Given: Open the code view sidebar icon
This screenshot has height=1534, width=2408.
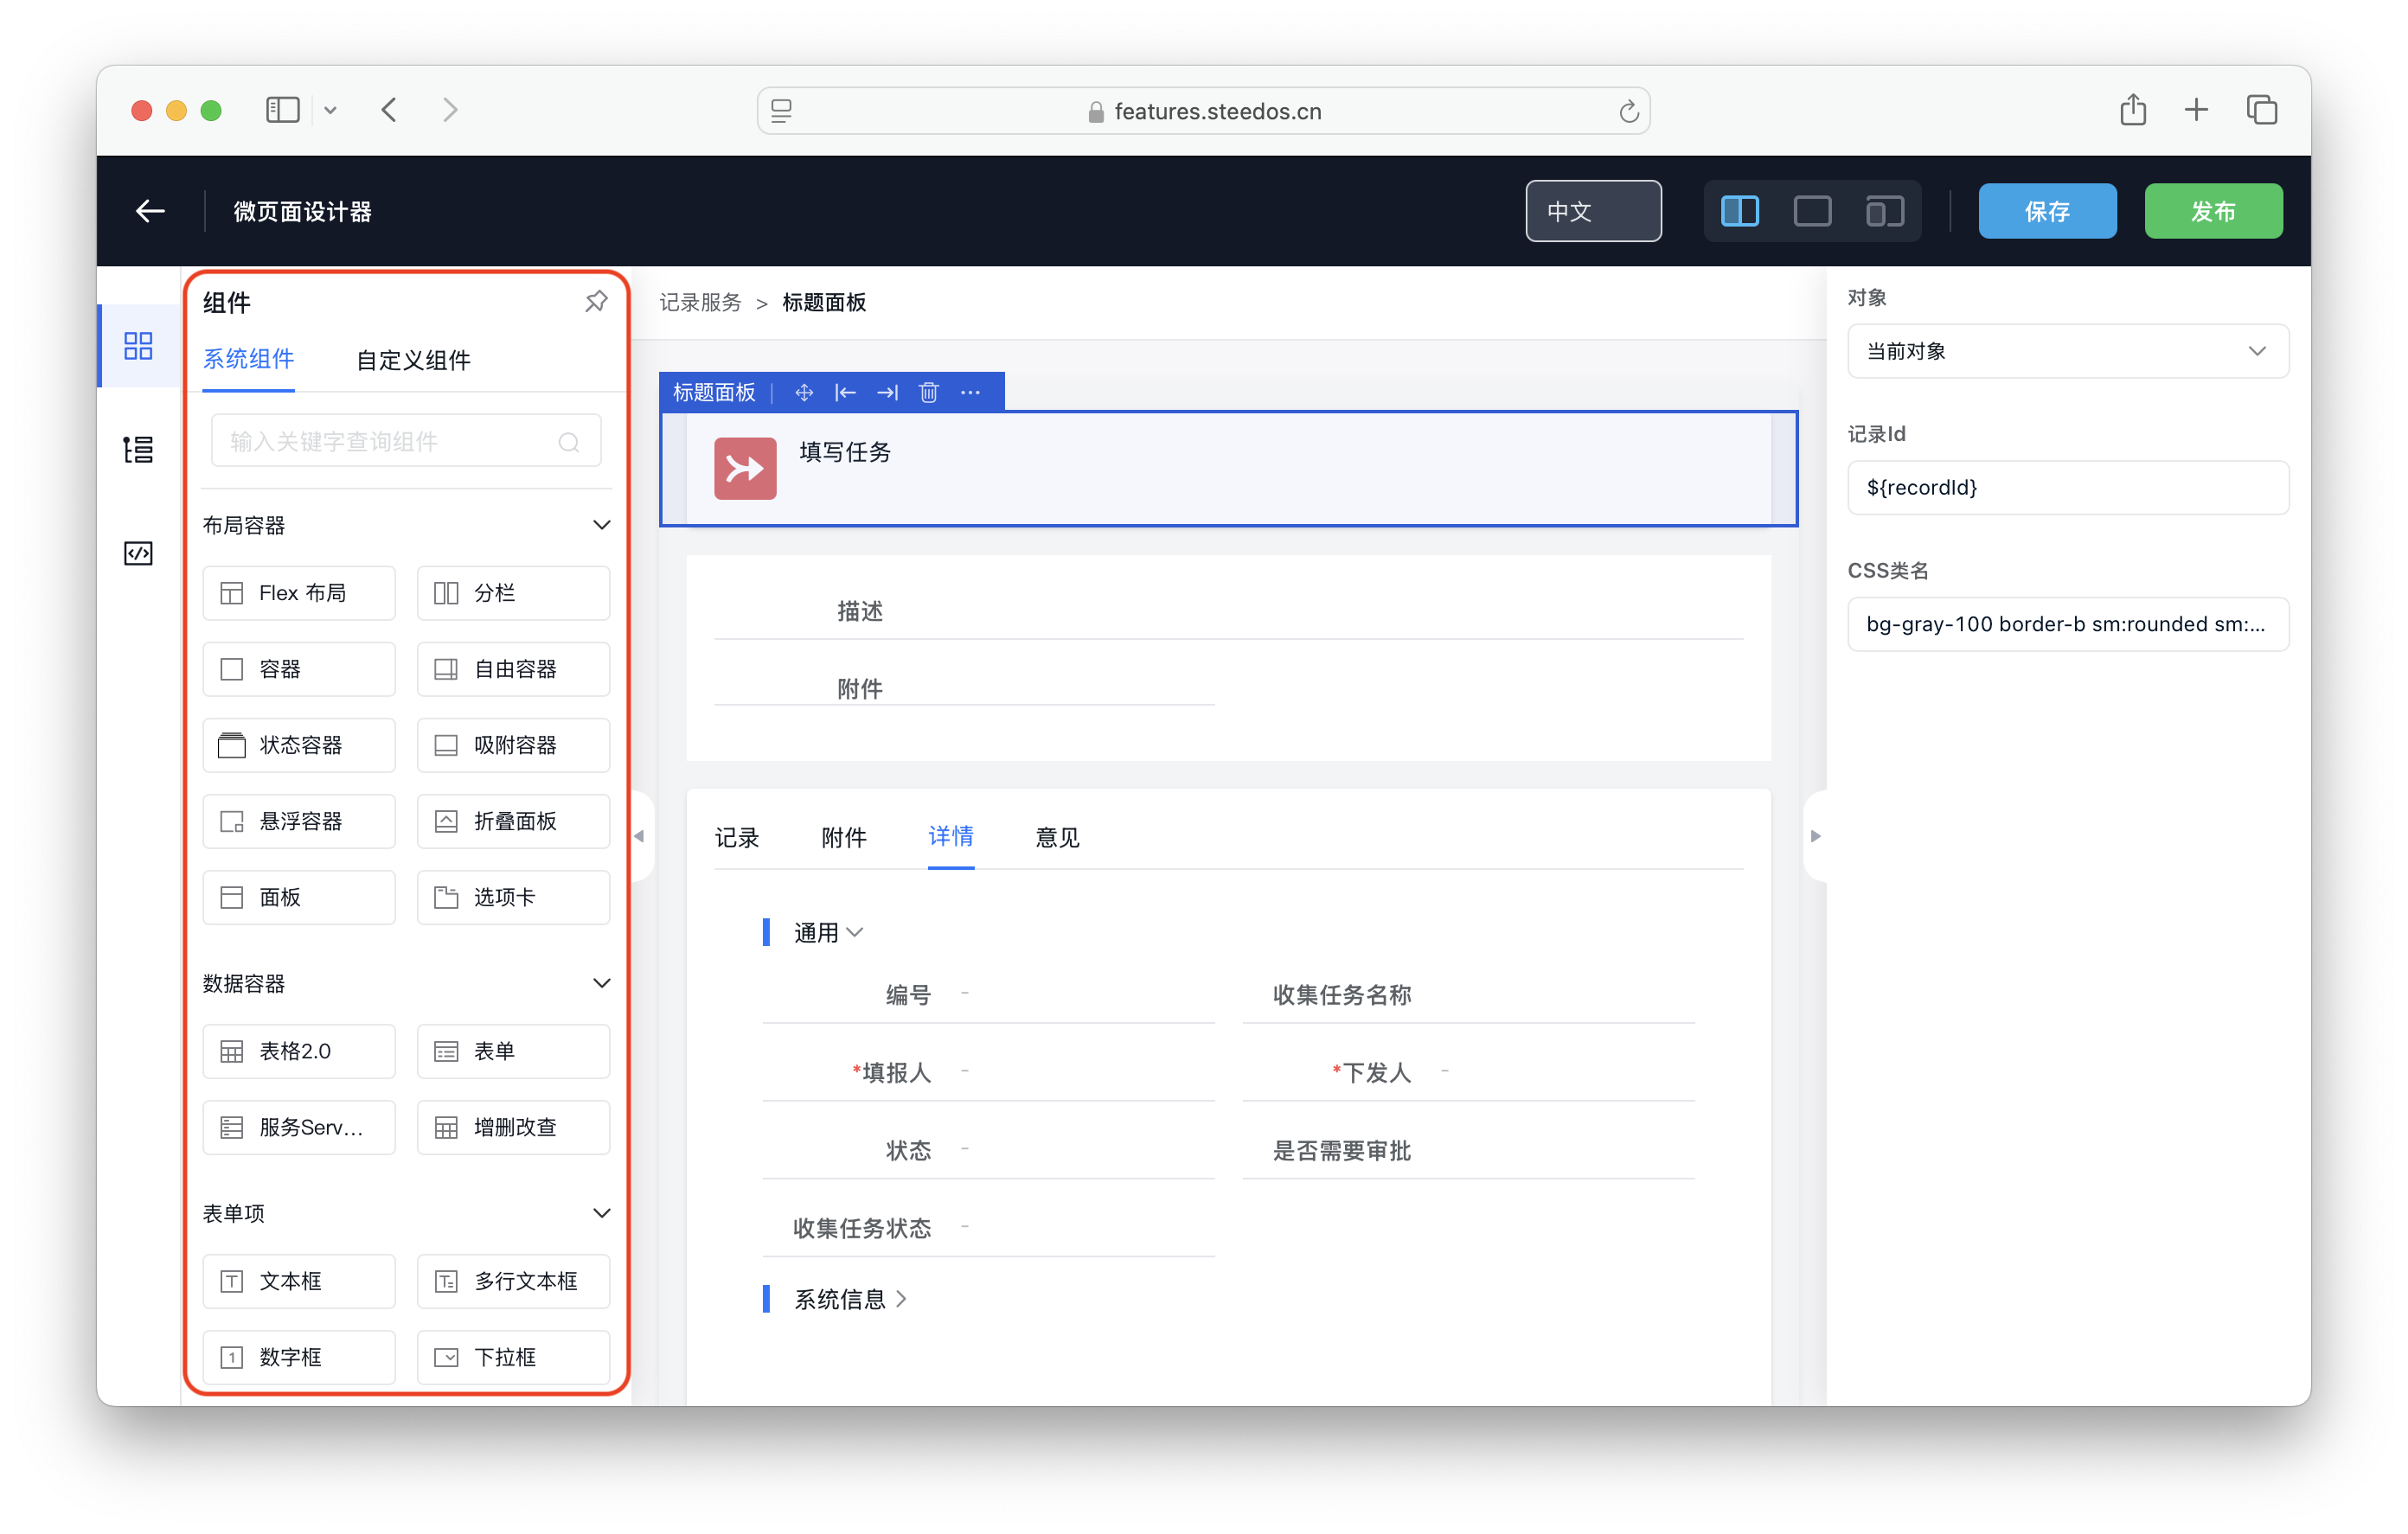Looking at the screenshot, I should (138, 553).
